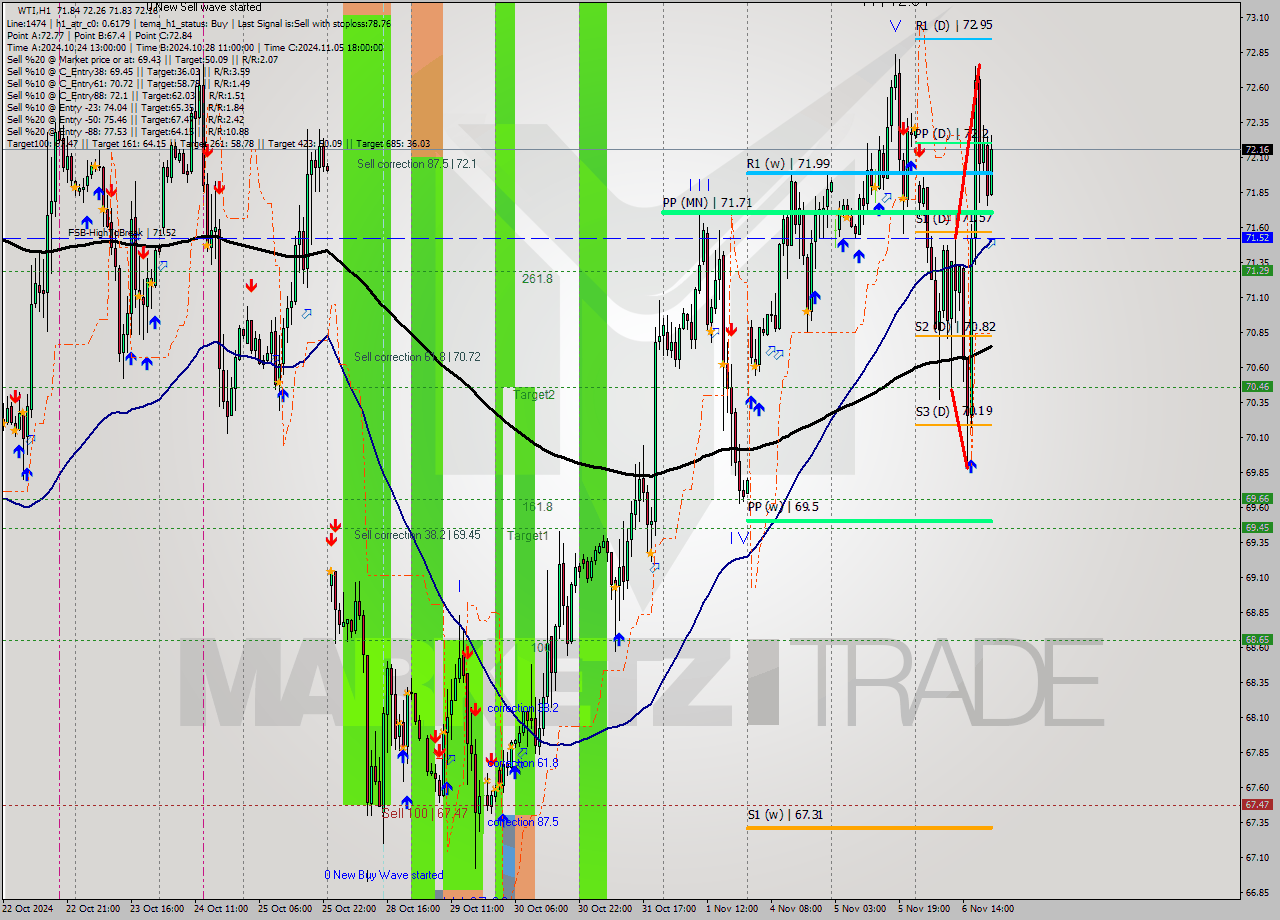The width and height of the screenshot is (1280, 920).
Task: Select the '0 New Sell wave started' label
Action: point(204,8)
